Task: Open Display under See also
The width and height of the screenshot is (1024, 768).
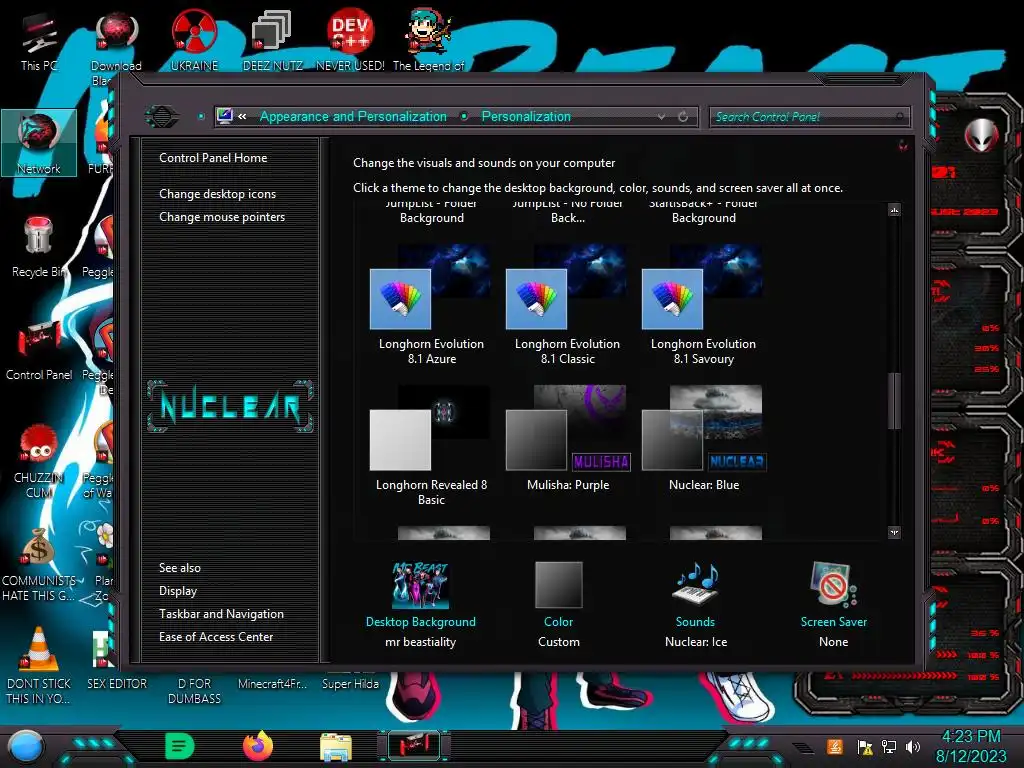Action: pos(178,591)
